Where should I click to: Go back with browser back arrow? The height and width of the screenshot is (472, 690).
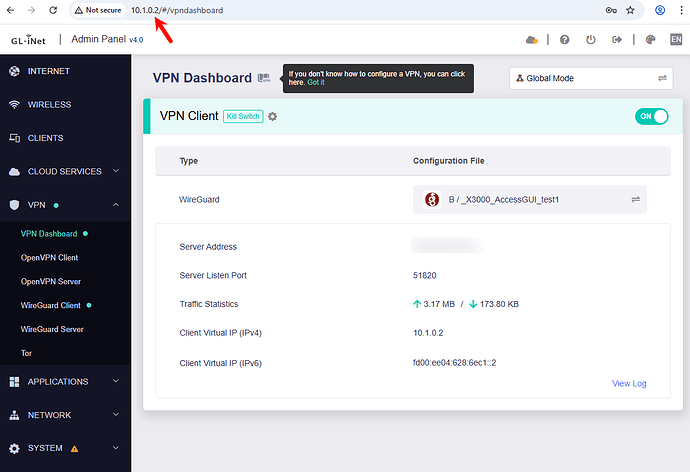(x=11, y=10)
